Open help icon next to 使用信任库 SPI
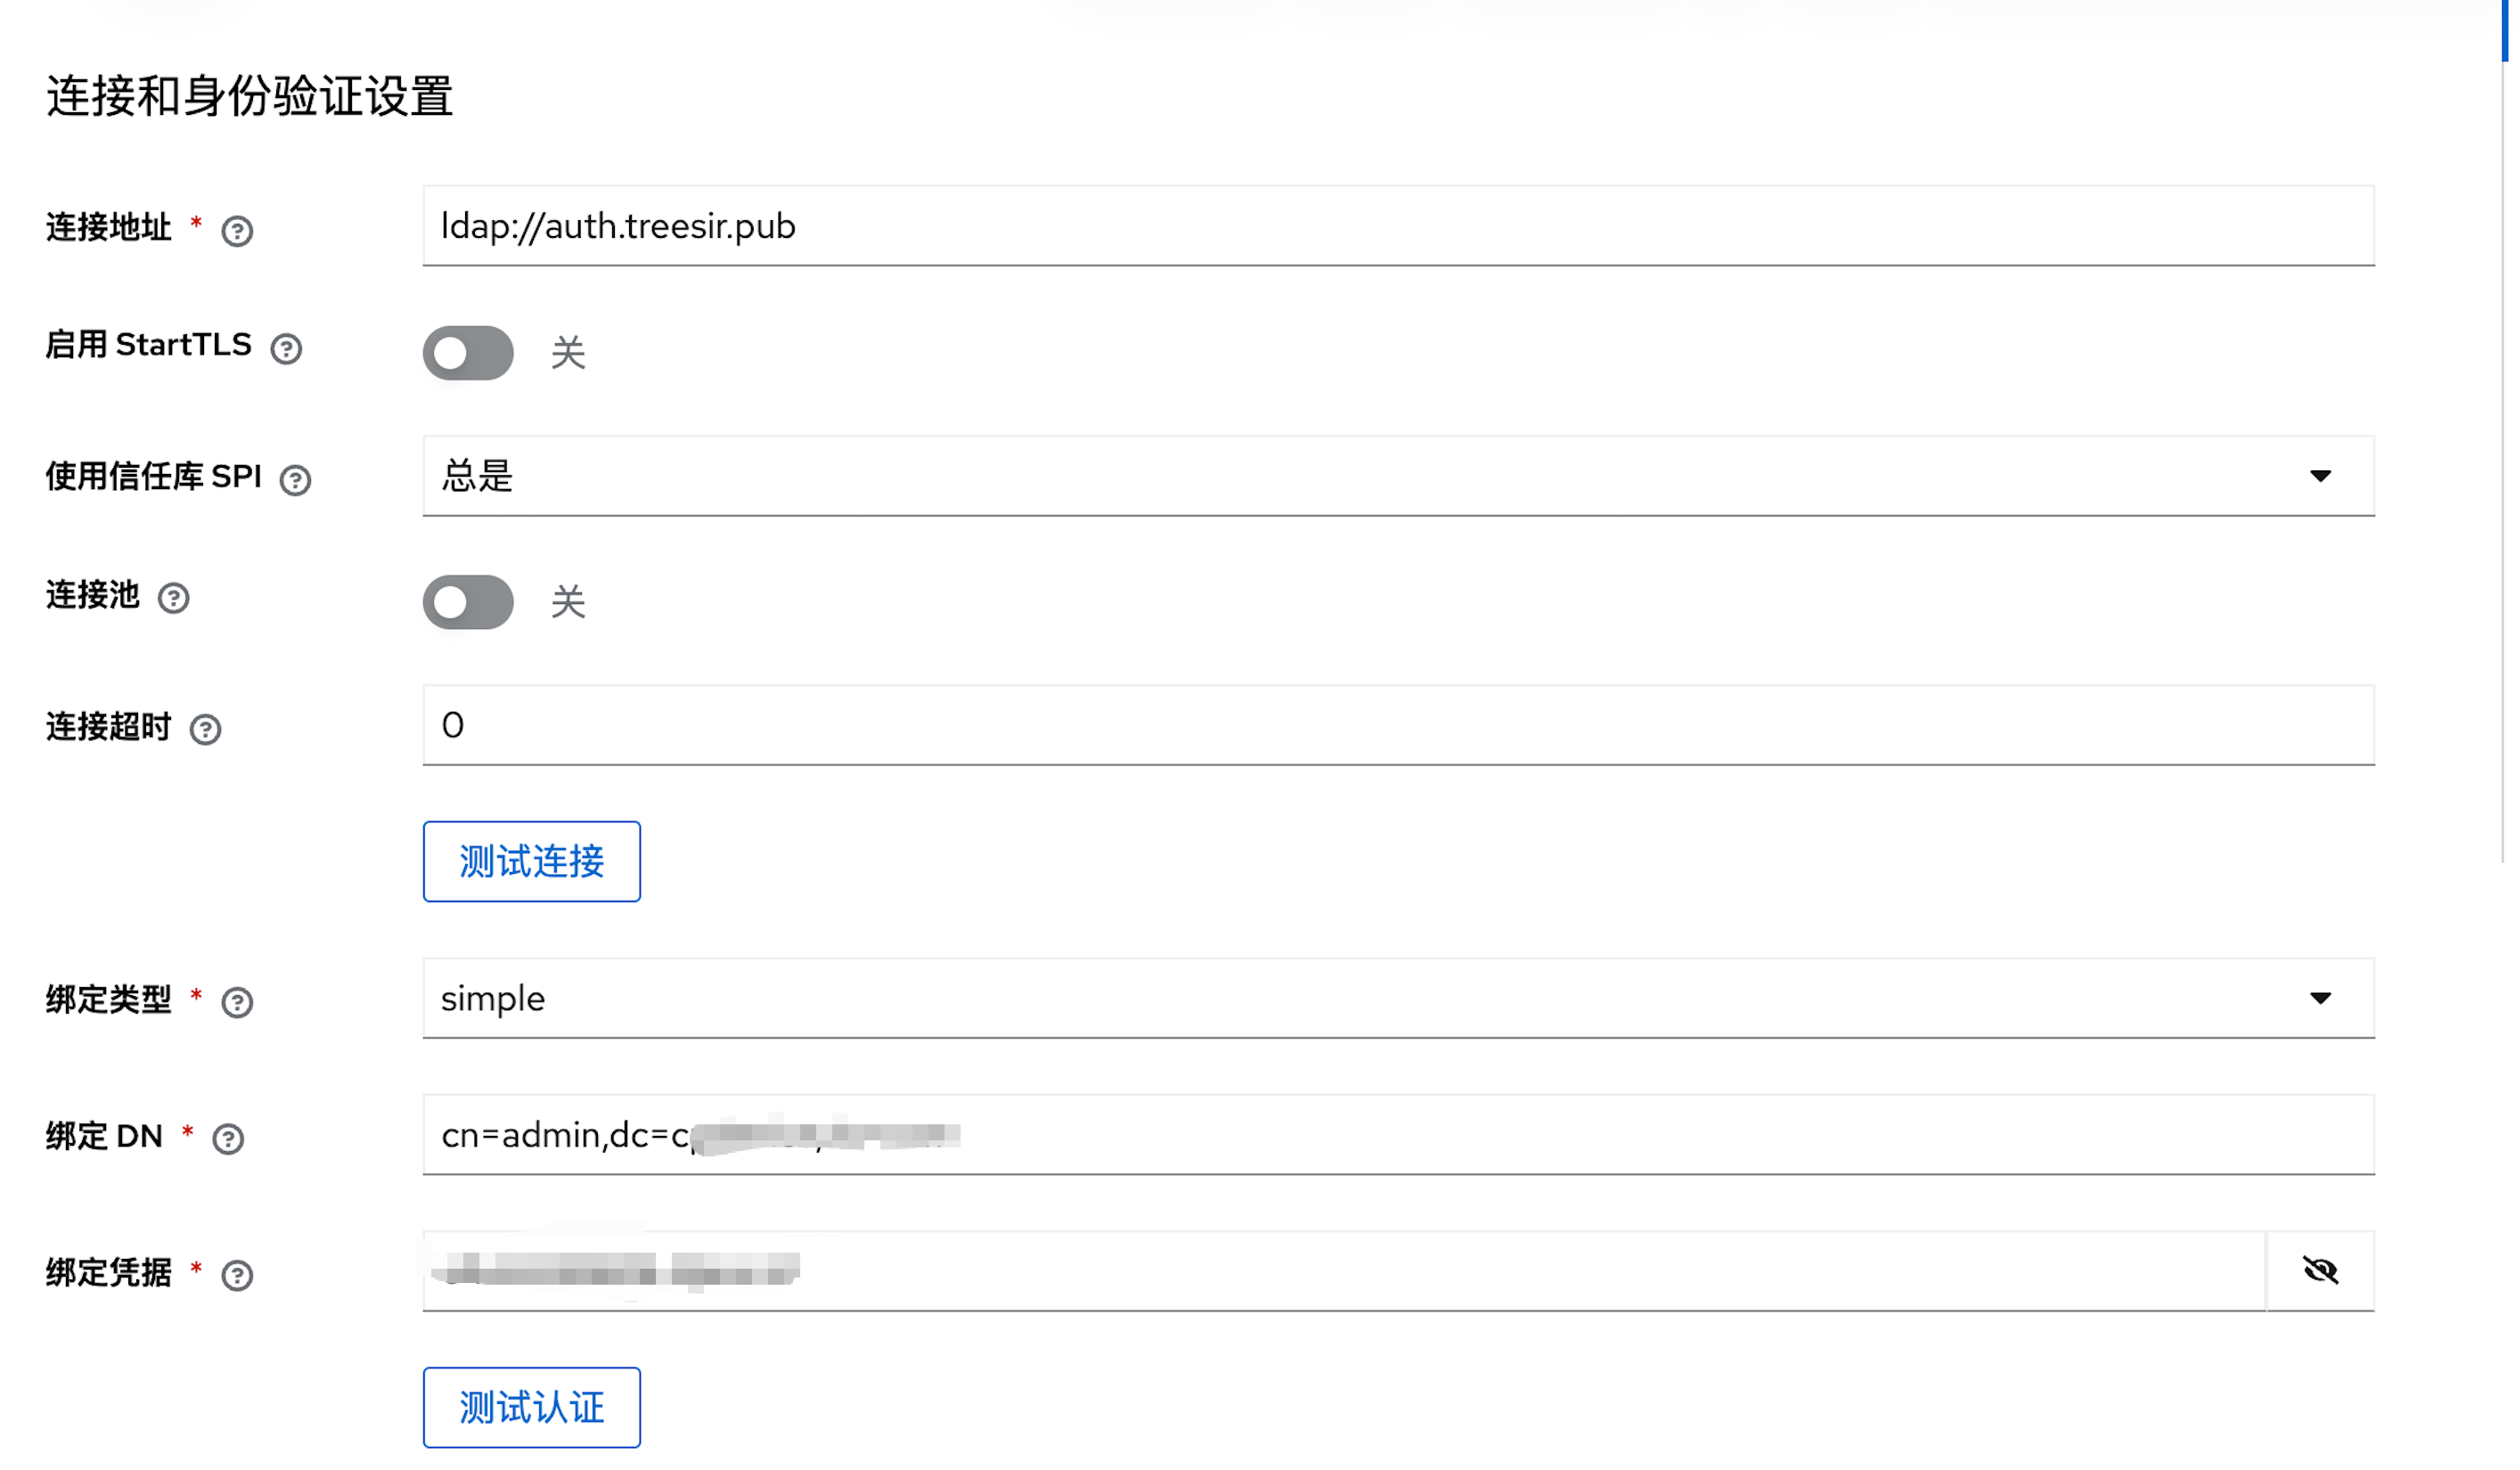Screen dimensions: 2520x1470 coord(295,480)
